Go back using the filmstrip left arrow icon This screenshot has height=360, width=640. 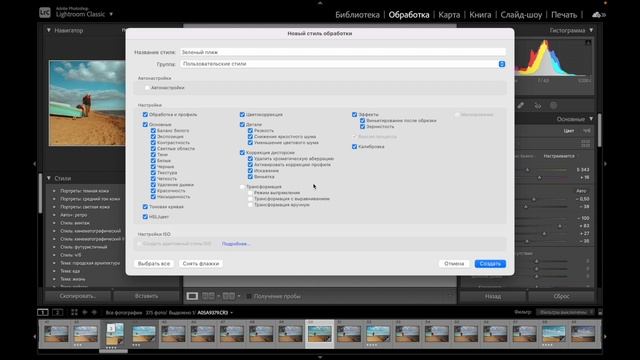[85, 312]
